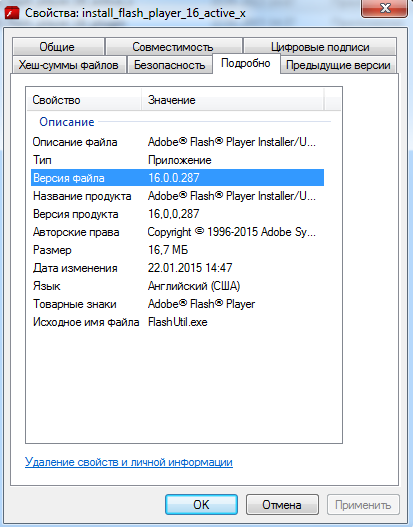This screenshot has width=413, height=527.
Task: Confirm with the OK button
Action: coord(201,504)
